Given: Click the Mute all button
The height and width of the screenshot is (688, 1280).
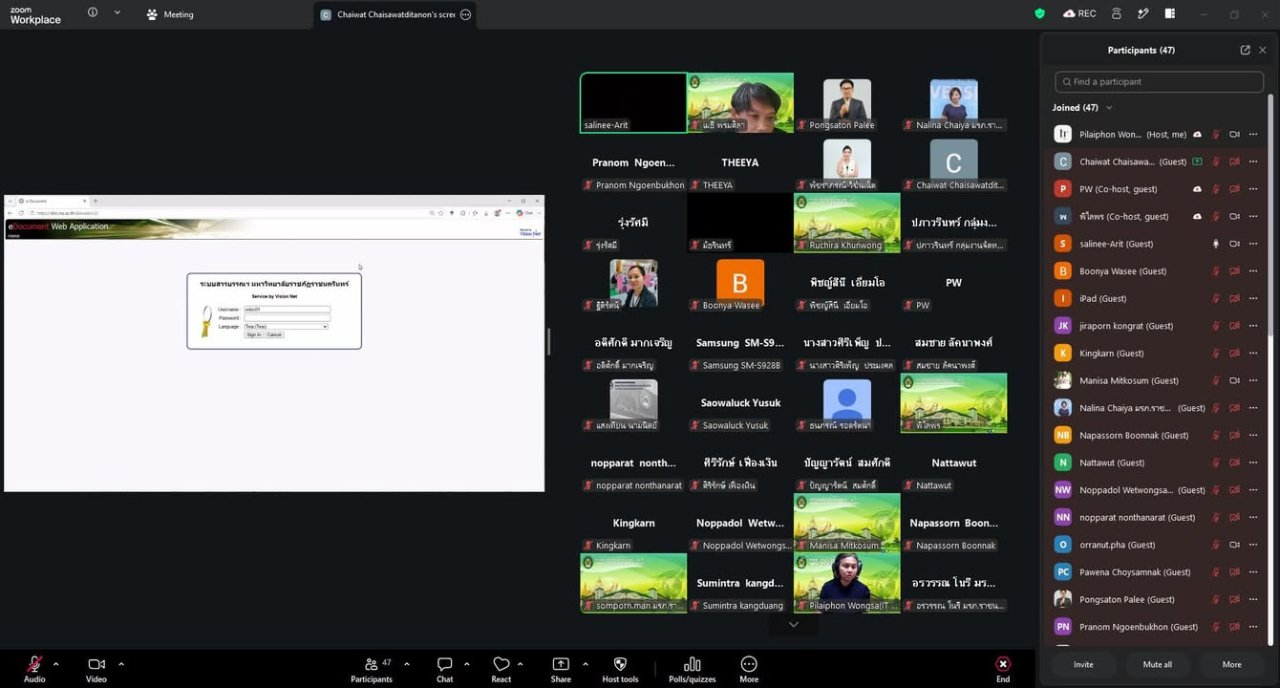Looking at the screenshot, I should pos(1157,665).
